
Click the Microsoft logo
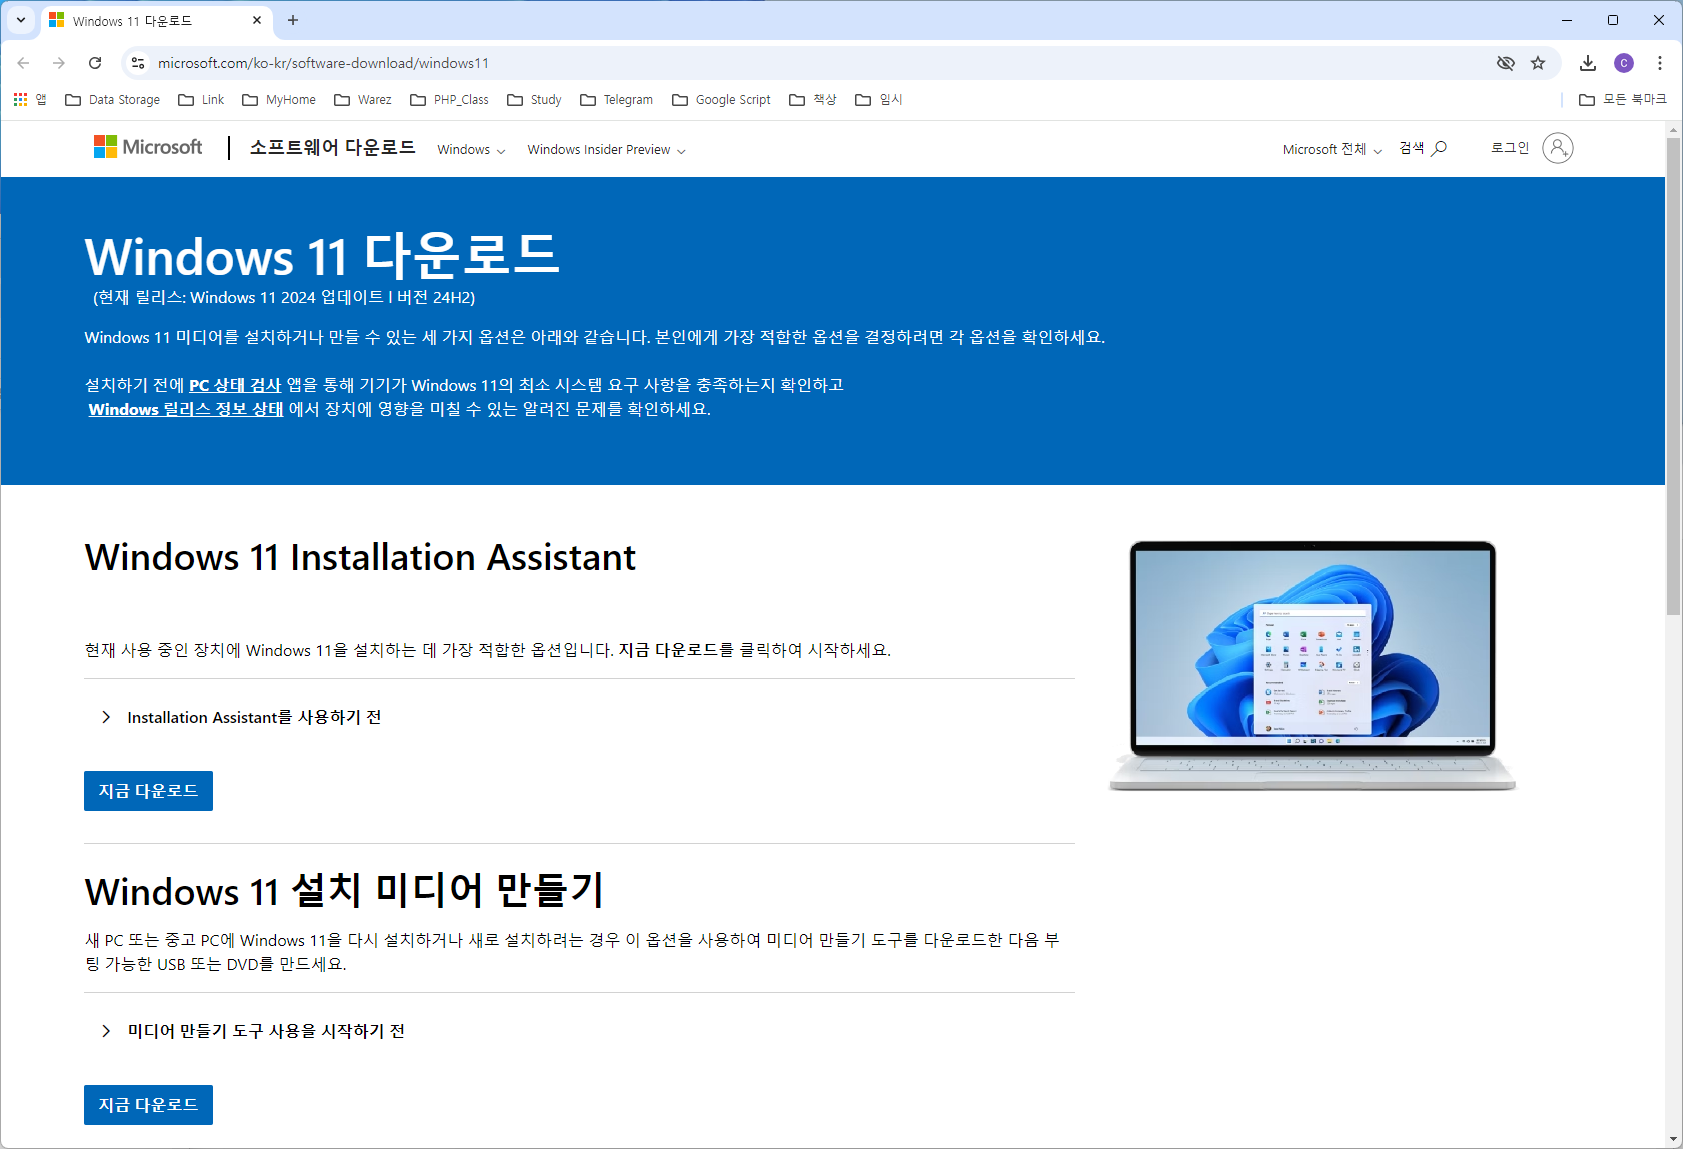pos(148,147)
